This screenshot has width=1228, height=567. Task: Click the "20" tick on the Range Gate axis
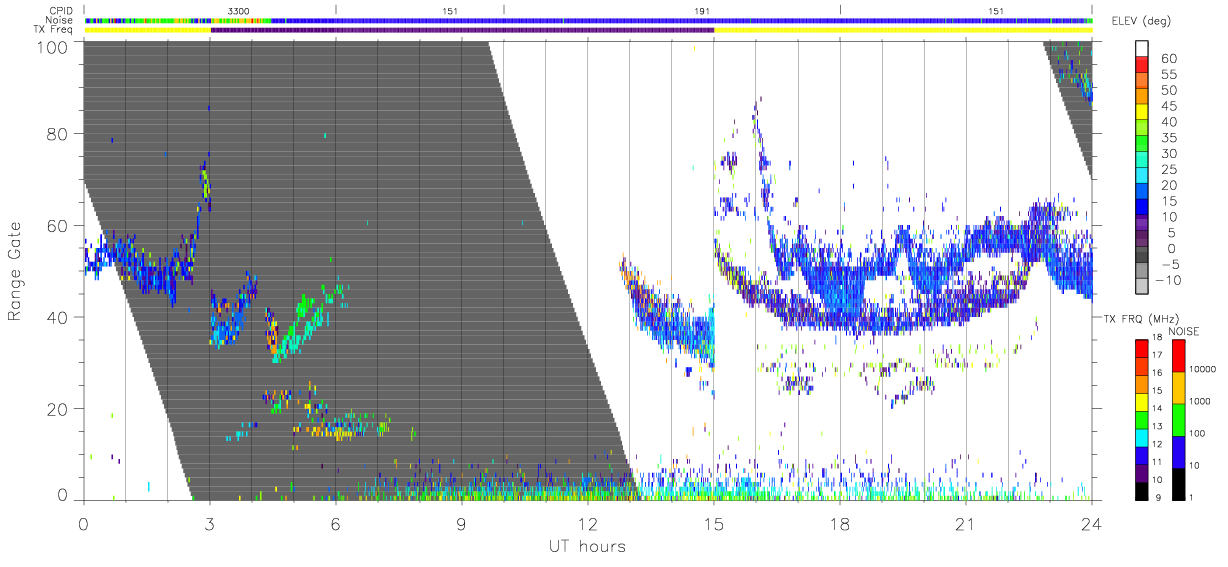point(58,409)
